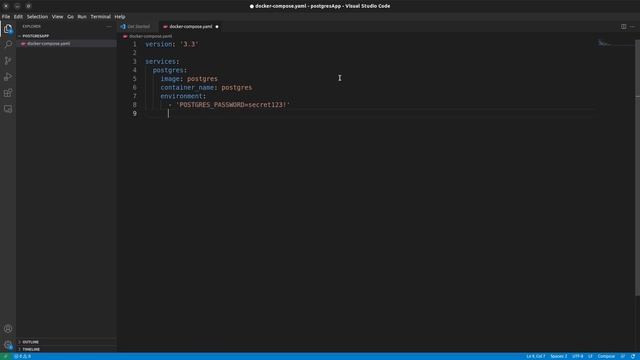Click Compose language mode in status bar
Image resolution: width=640 pixels, height=360 pixels.
[x=606, y=356]
